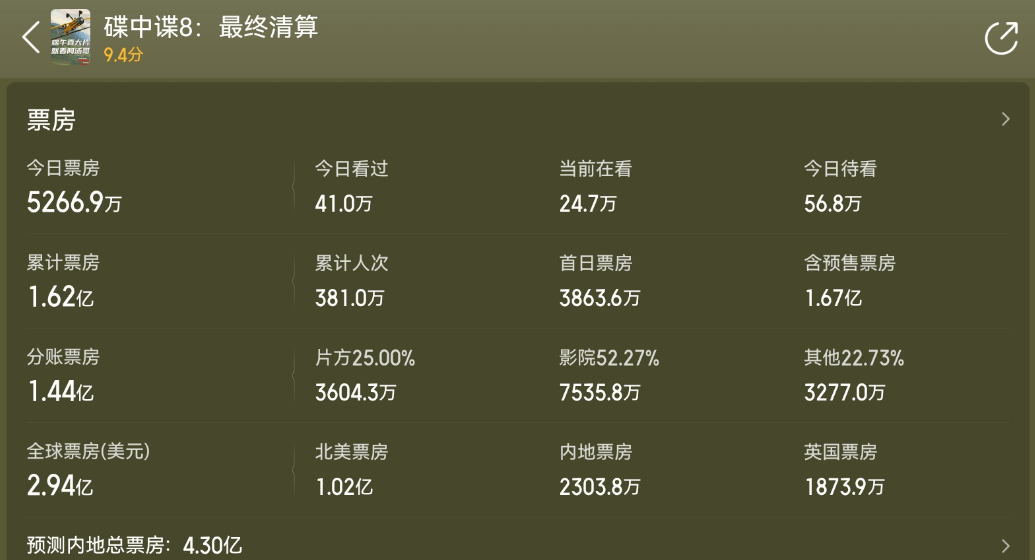Screen dimensions: 1035x560
Task: Select 今日待看 56.8万 stat
Action: pyautogui.click(x=840, y=187)
